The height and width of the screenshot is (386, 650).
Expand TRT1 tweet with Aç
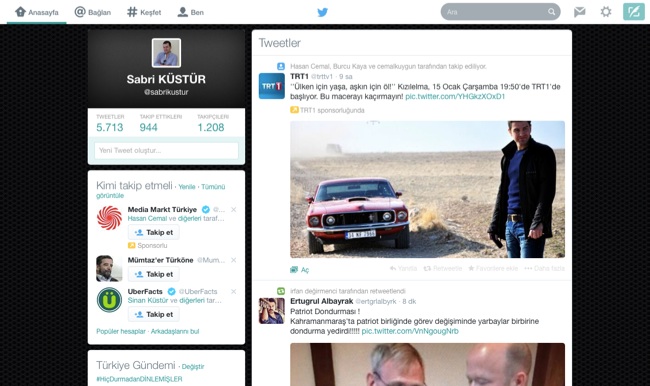point(300,270)
